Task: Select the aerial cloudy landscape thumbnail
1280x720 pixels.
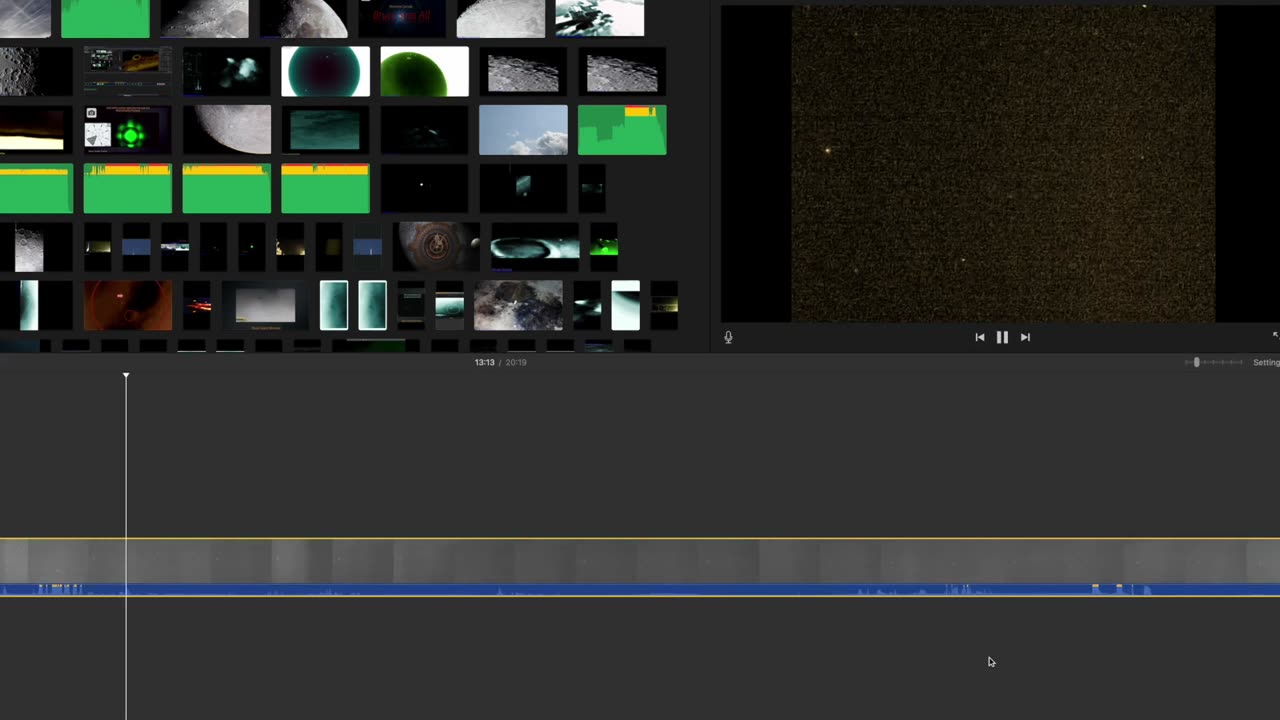Action: pos(518,305)
